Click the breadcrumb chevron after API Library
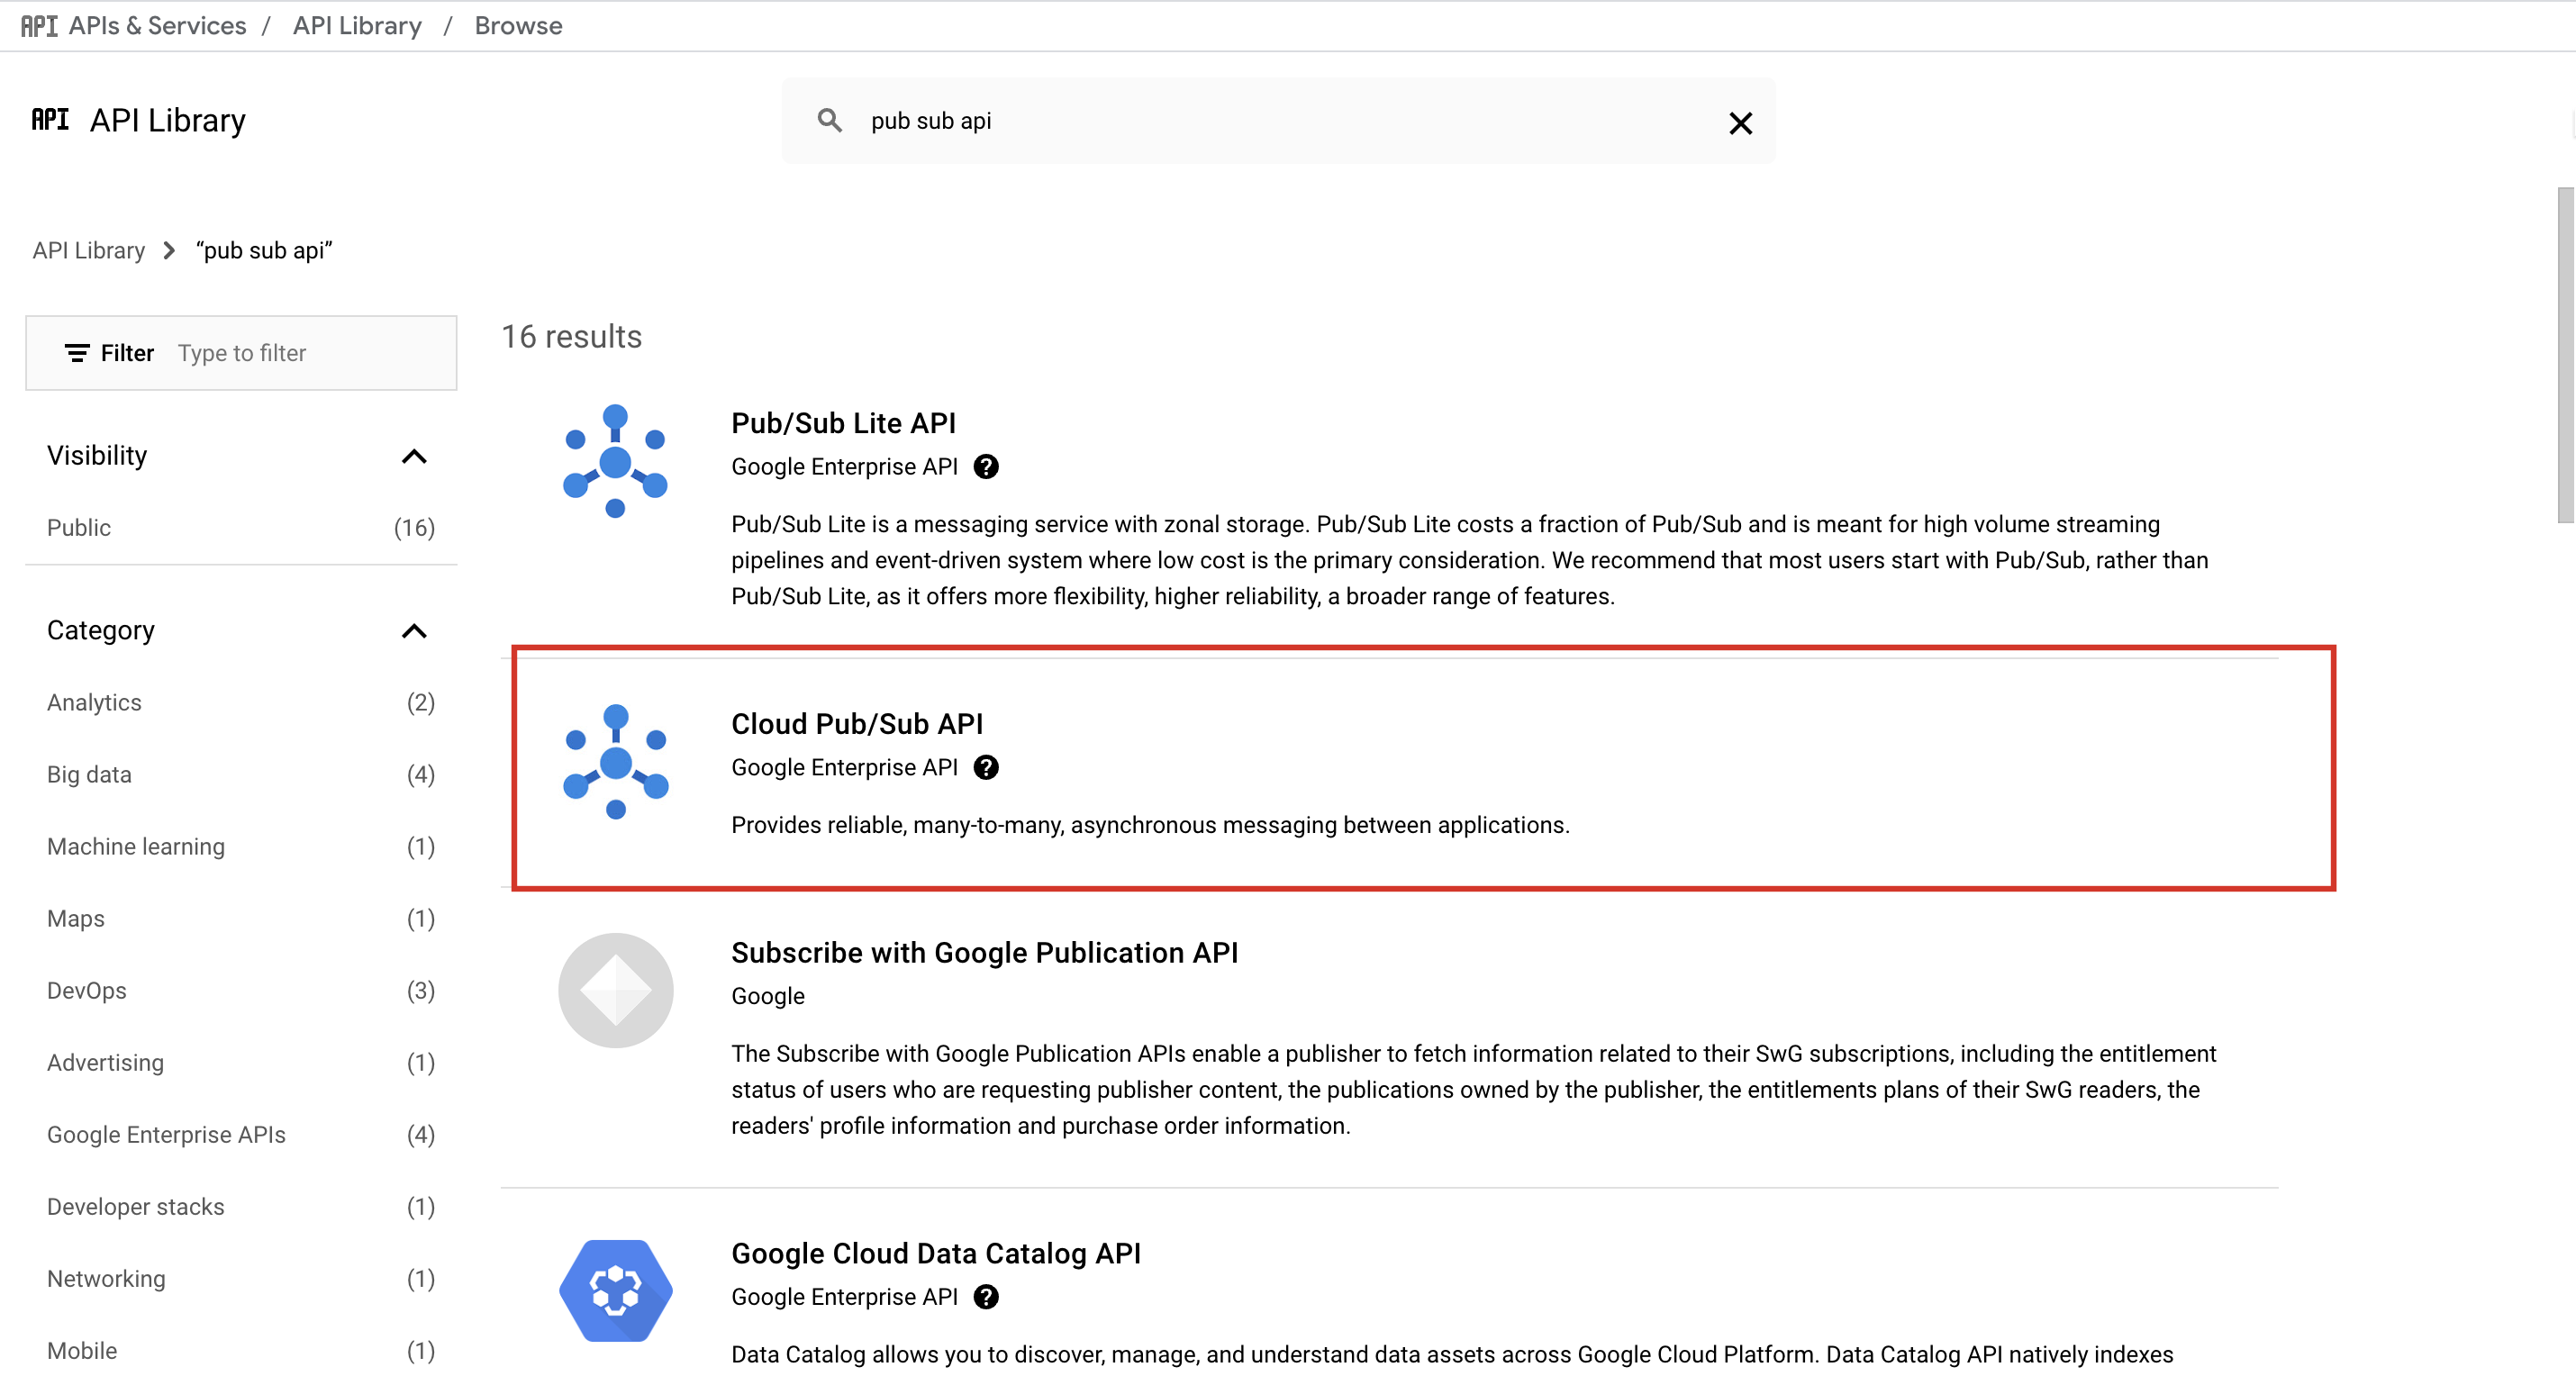This screenshot has height=1376, width=2576. pos(169,250)
